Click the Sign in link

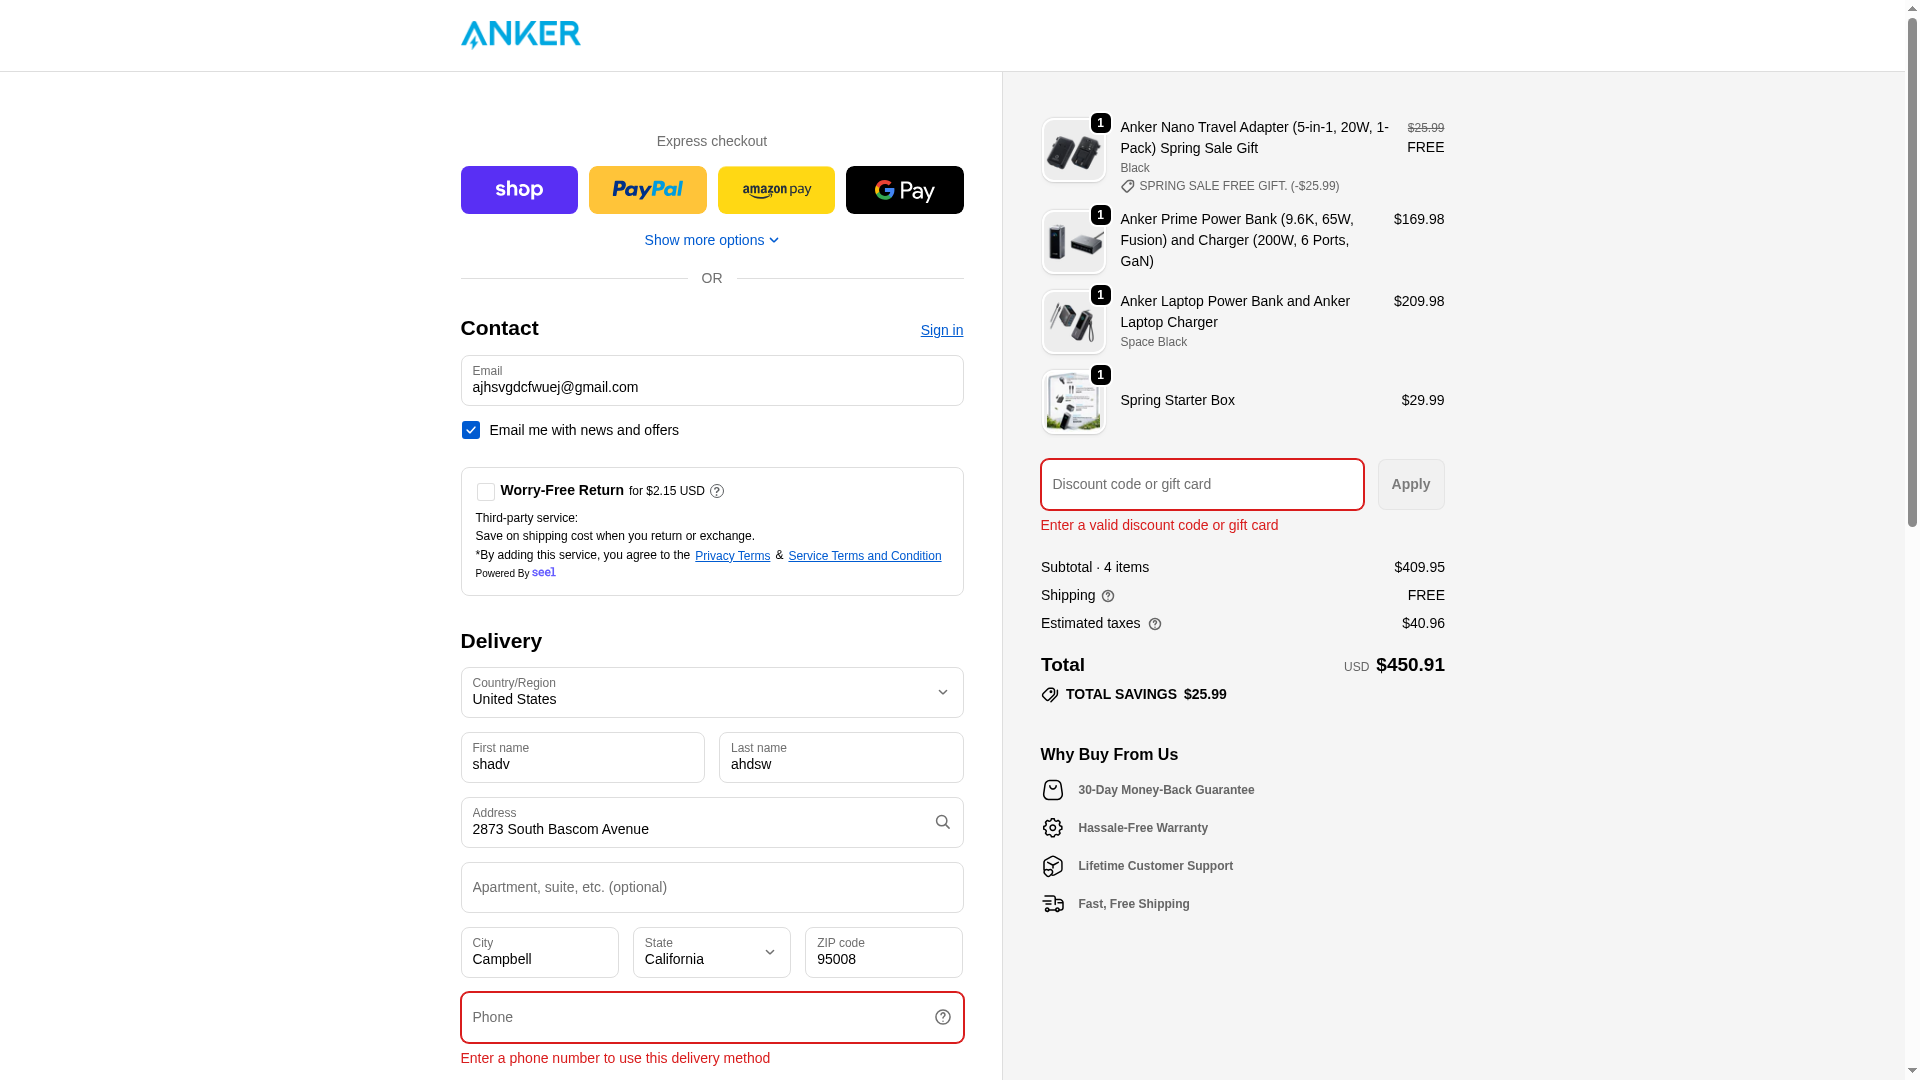[x=942, y=330]
